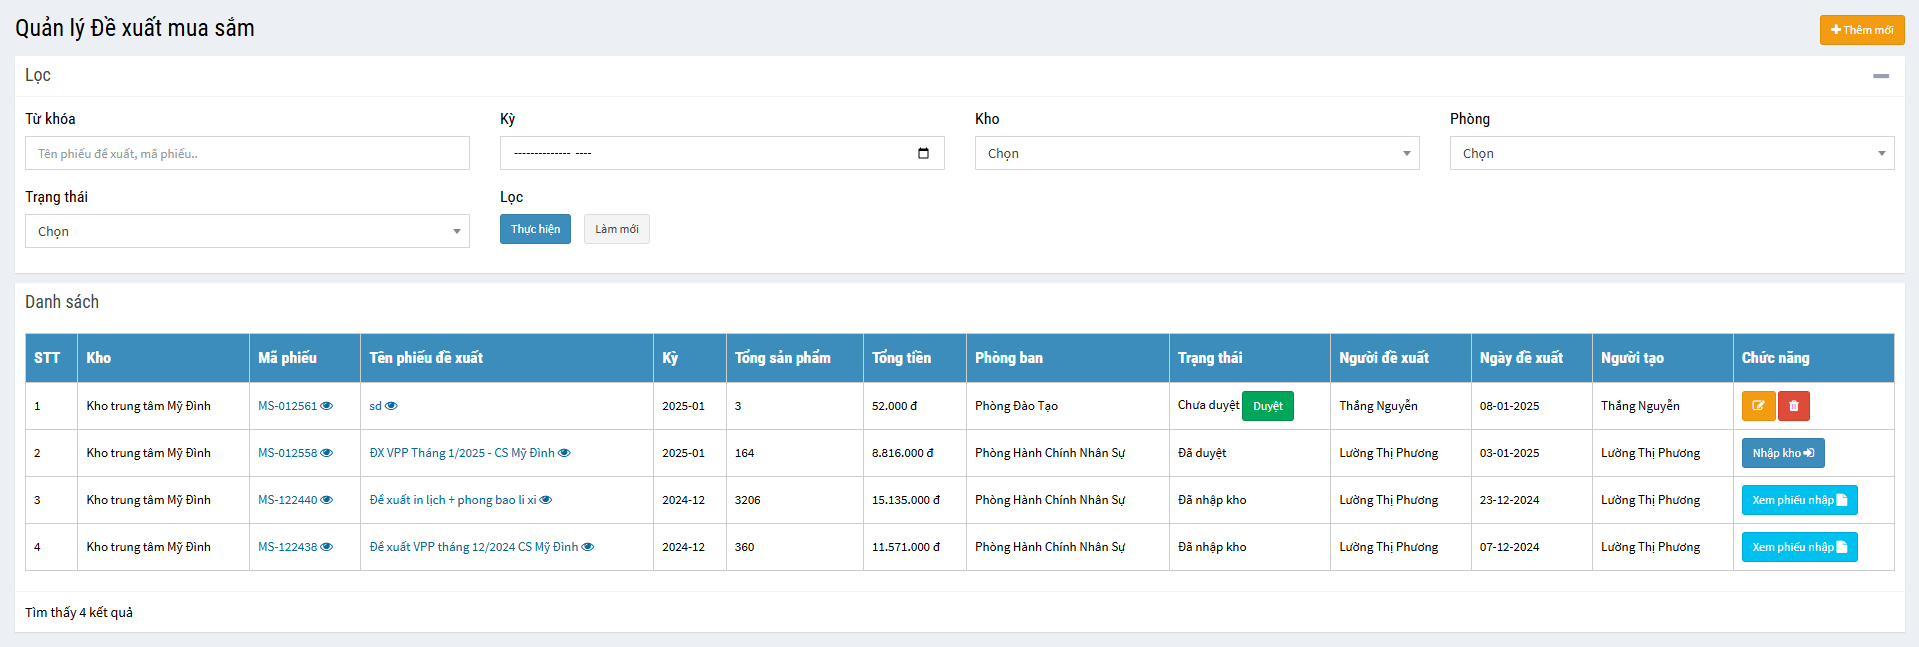
Task: Open Xem phiếu nhập for MS-122440
Action: tap(1798, 500)
